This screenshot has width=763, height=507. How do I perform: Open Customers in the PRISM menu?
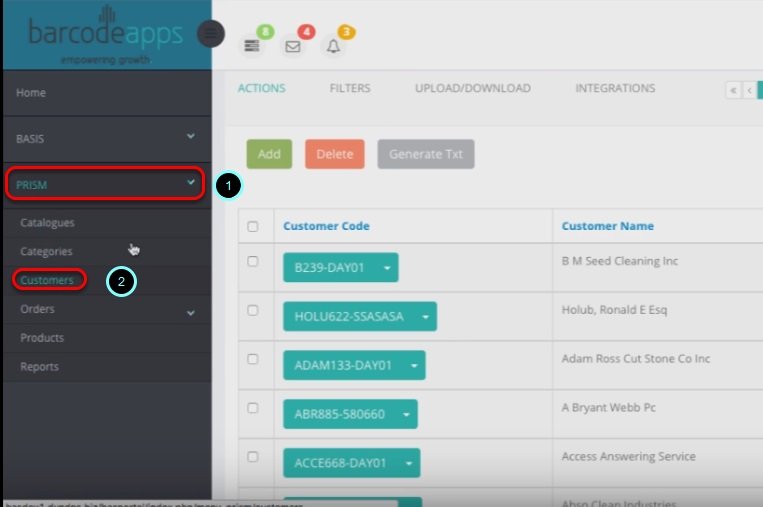click(47, 280)
